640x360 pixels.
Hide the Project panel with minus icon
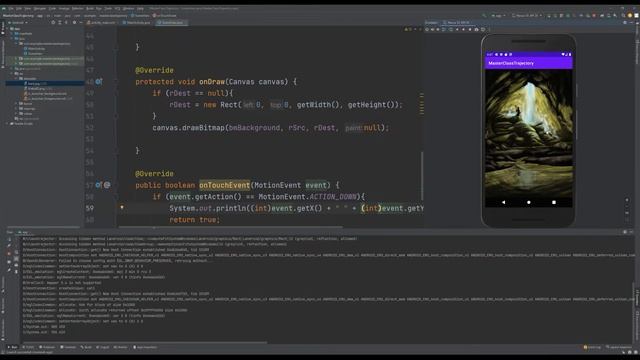[81, 23]
